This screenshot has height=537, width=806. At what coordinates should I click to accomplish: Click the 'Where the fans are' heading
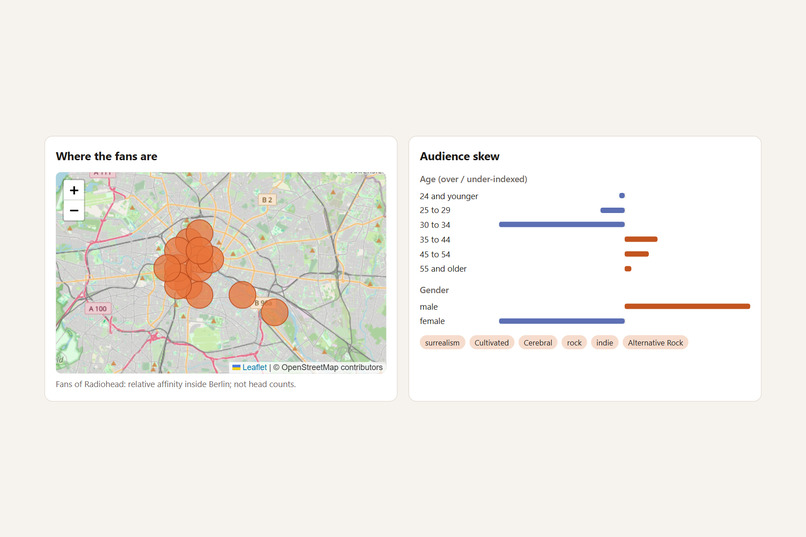[106, 156]
